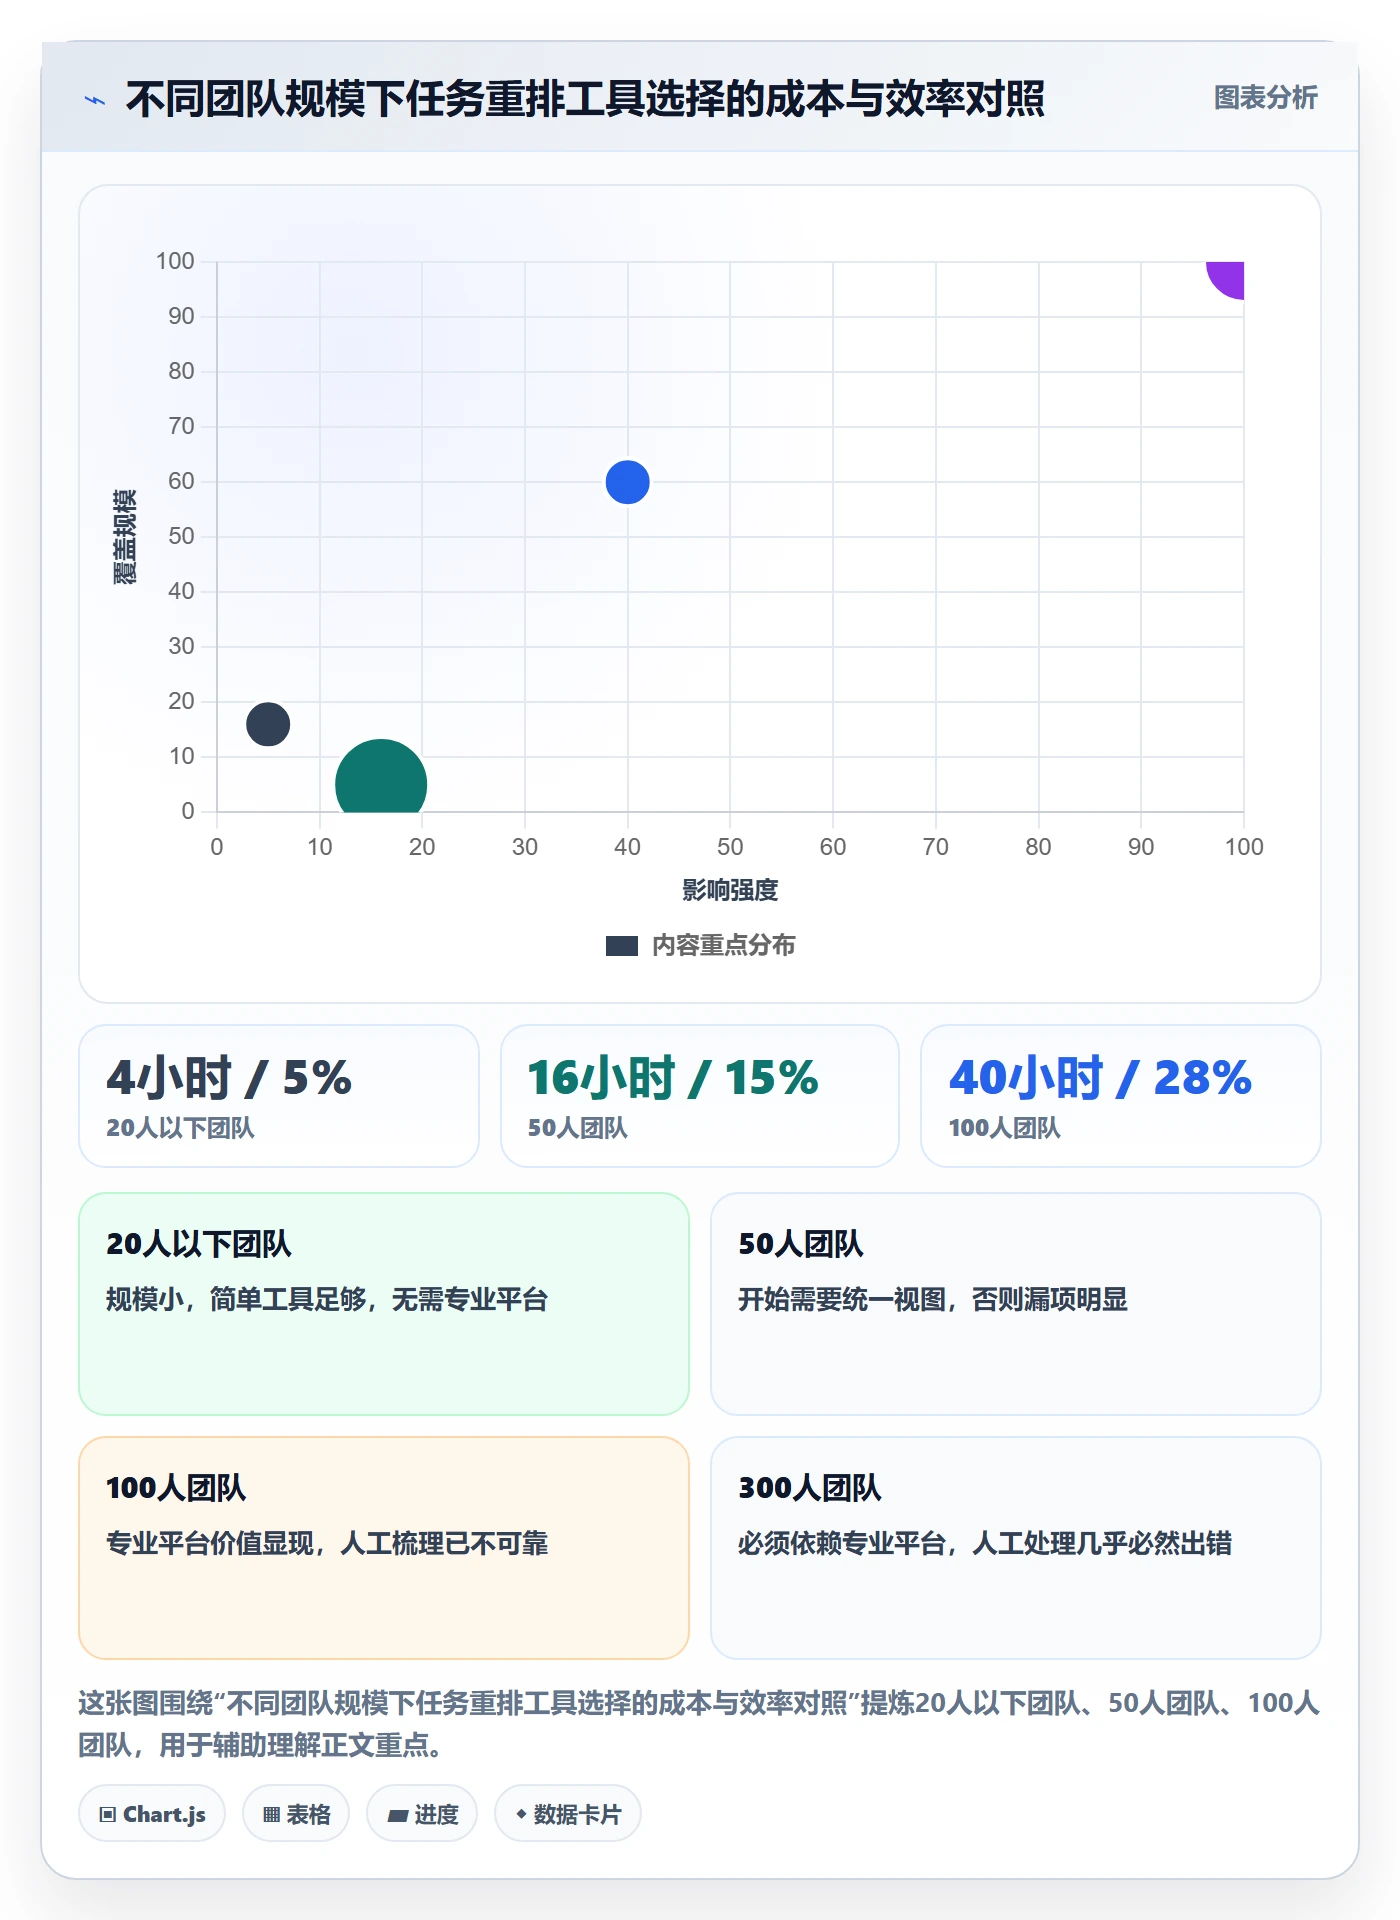Image resolution: width=1400 pixels, height=1920 pixels.
Task: Click the Chart.js tag
Action: [x=152, y=1813]
